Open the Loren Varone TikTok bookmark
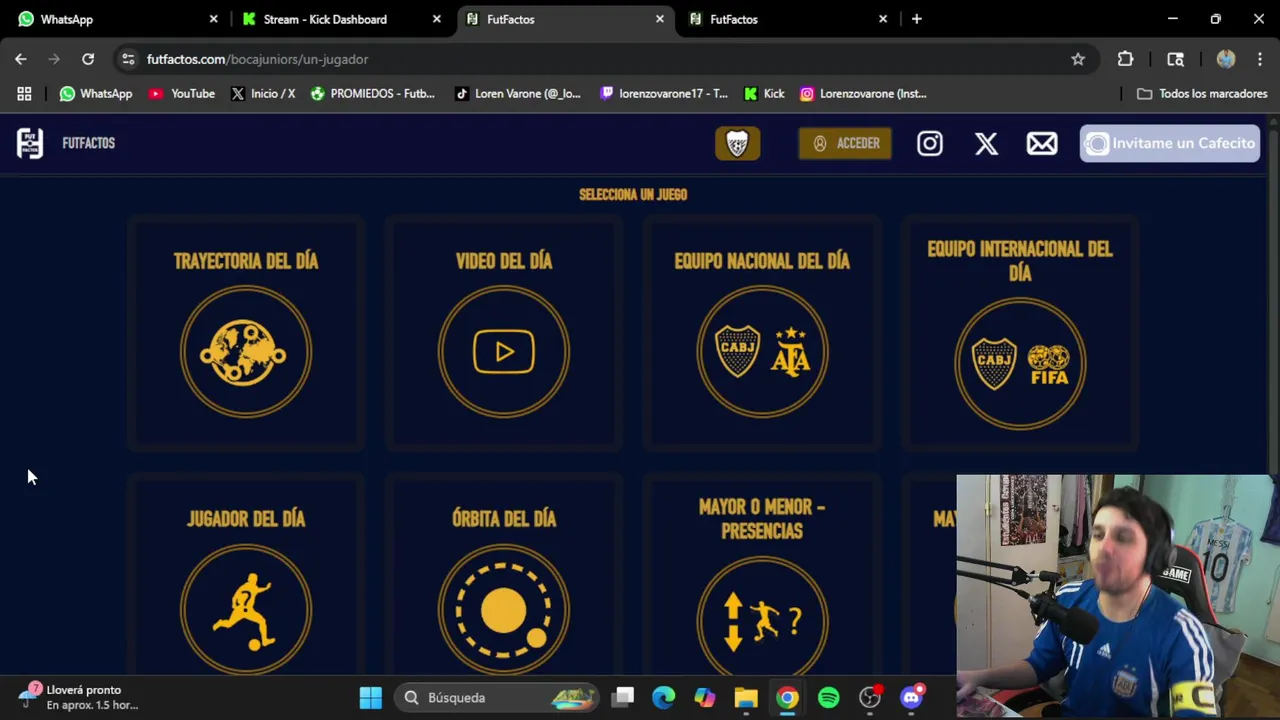The height and width of the screenshot is (720, 1280). (518, 94)
